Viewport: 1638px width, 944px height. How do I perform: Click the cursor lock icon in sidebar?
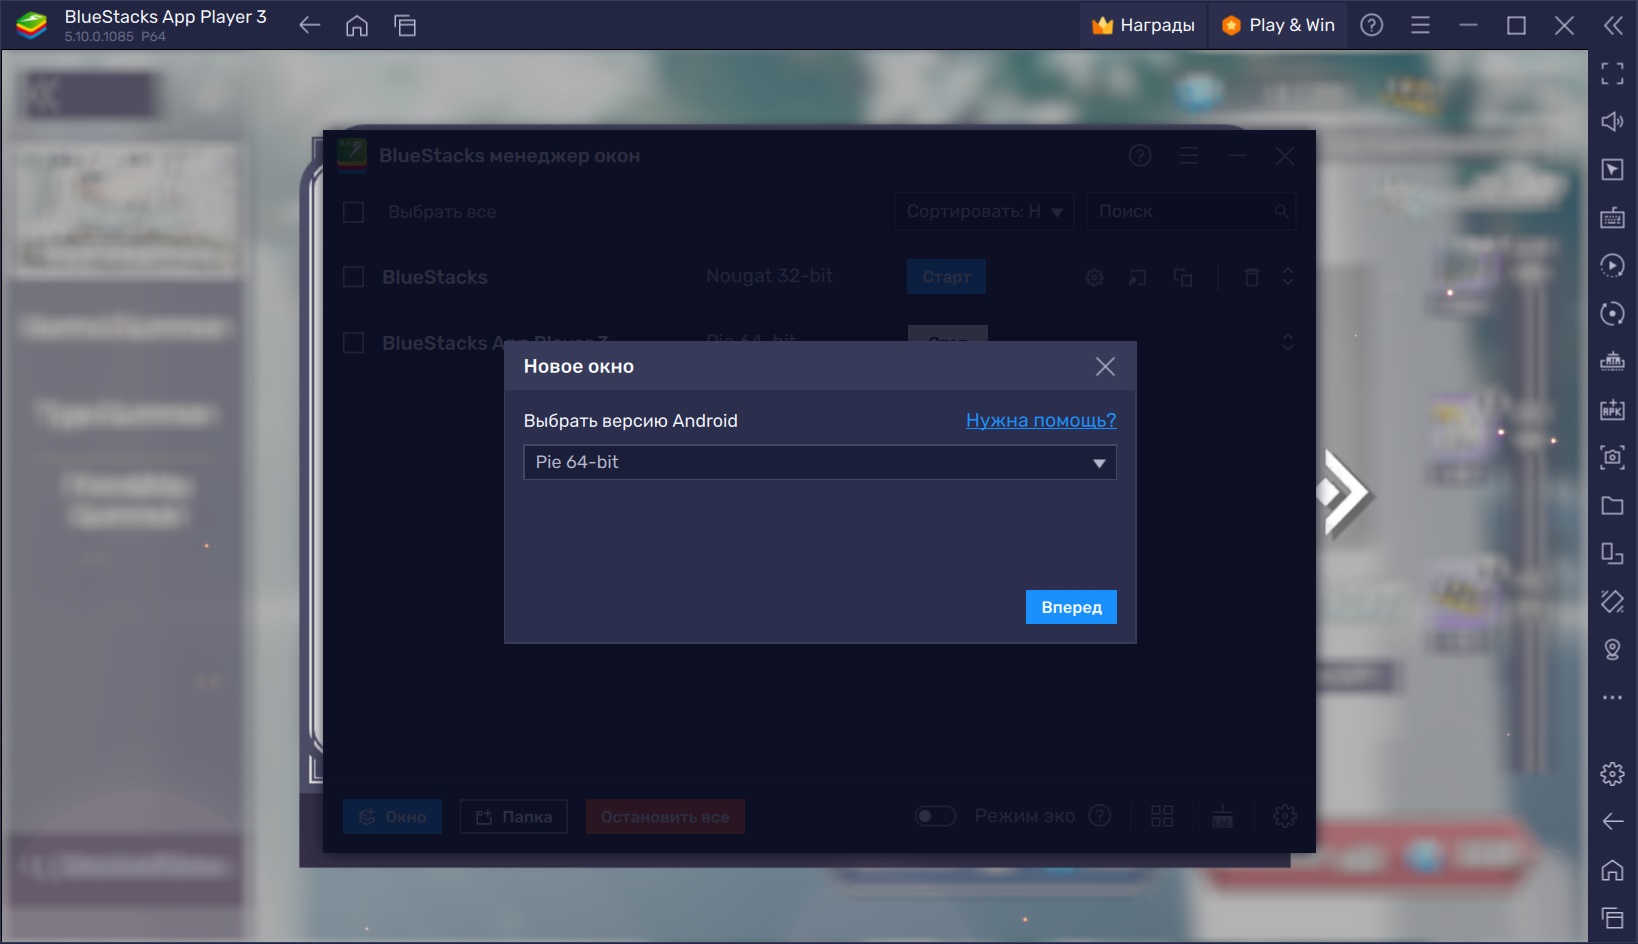pyautogui.click(x=1612, y=169)
